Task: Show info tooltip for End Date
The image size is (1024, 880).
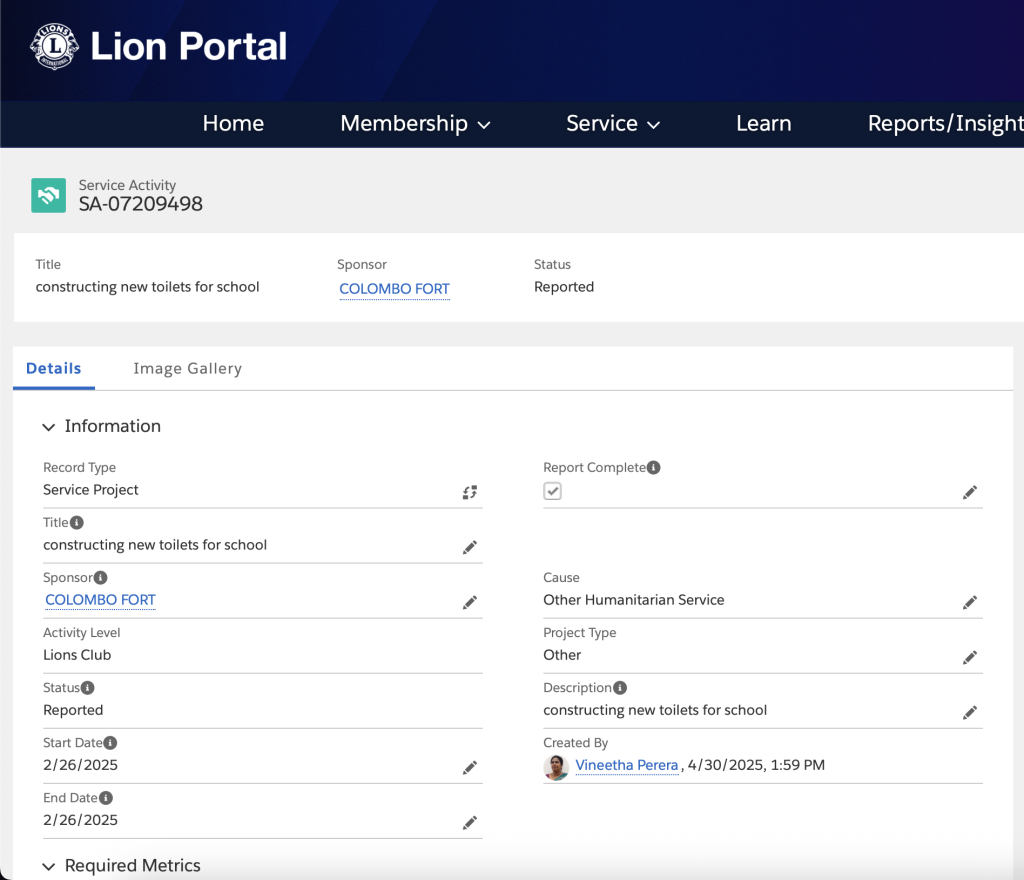Action: tap(106, 798)
